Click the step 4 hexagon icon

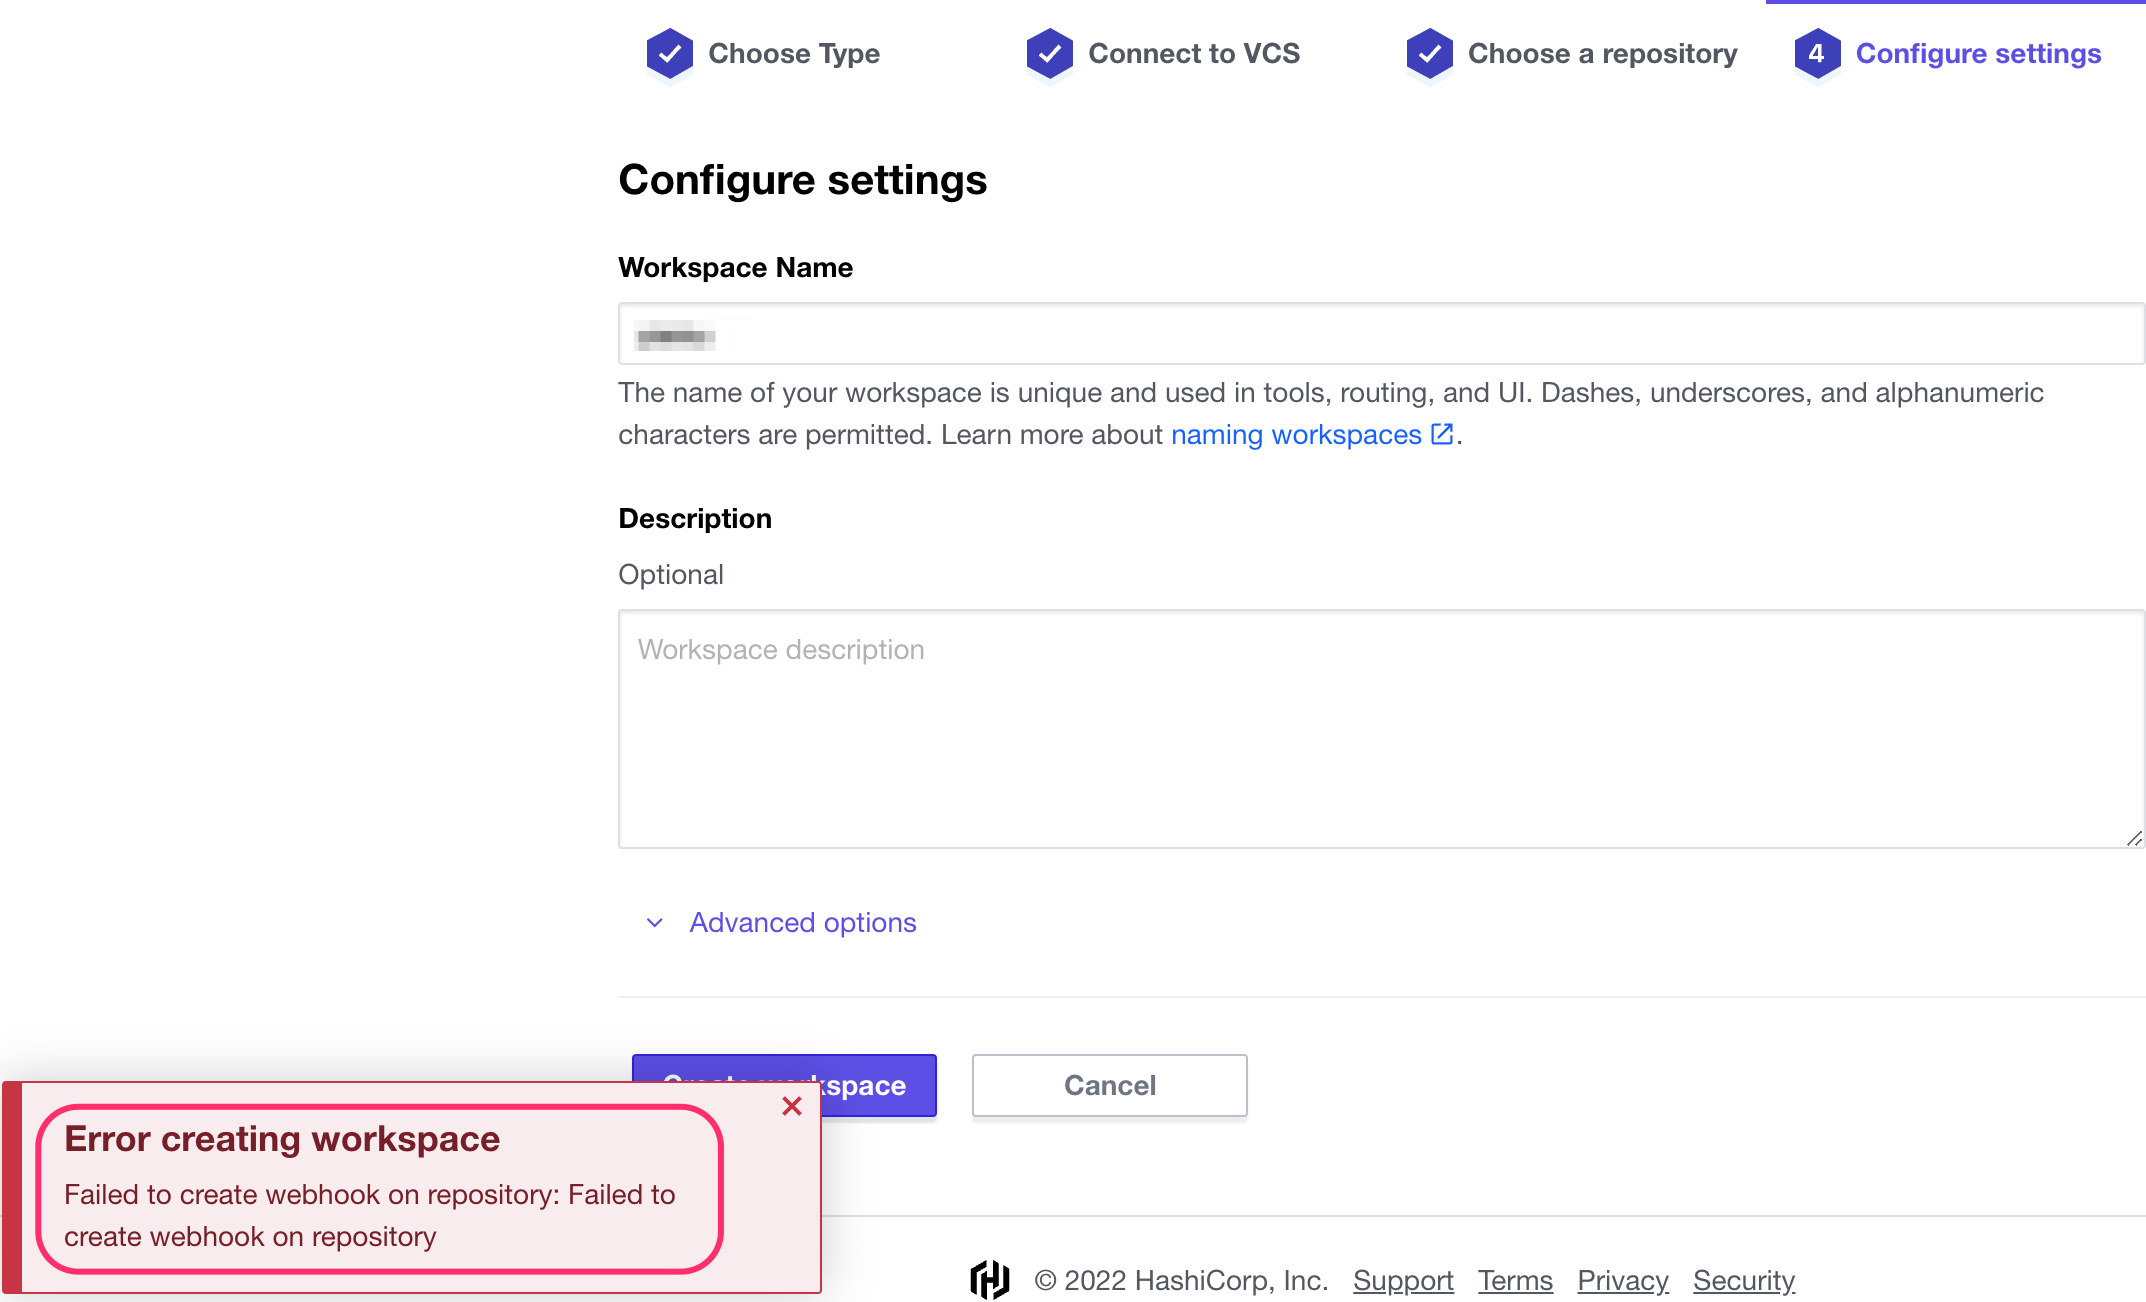click(x=1817, y=54)
